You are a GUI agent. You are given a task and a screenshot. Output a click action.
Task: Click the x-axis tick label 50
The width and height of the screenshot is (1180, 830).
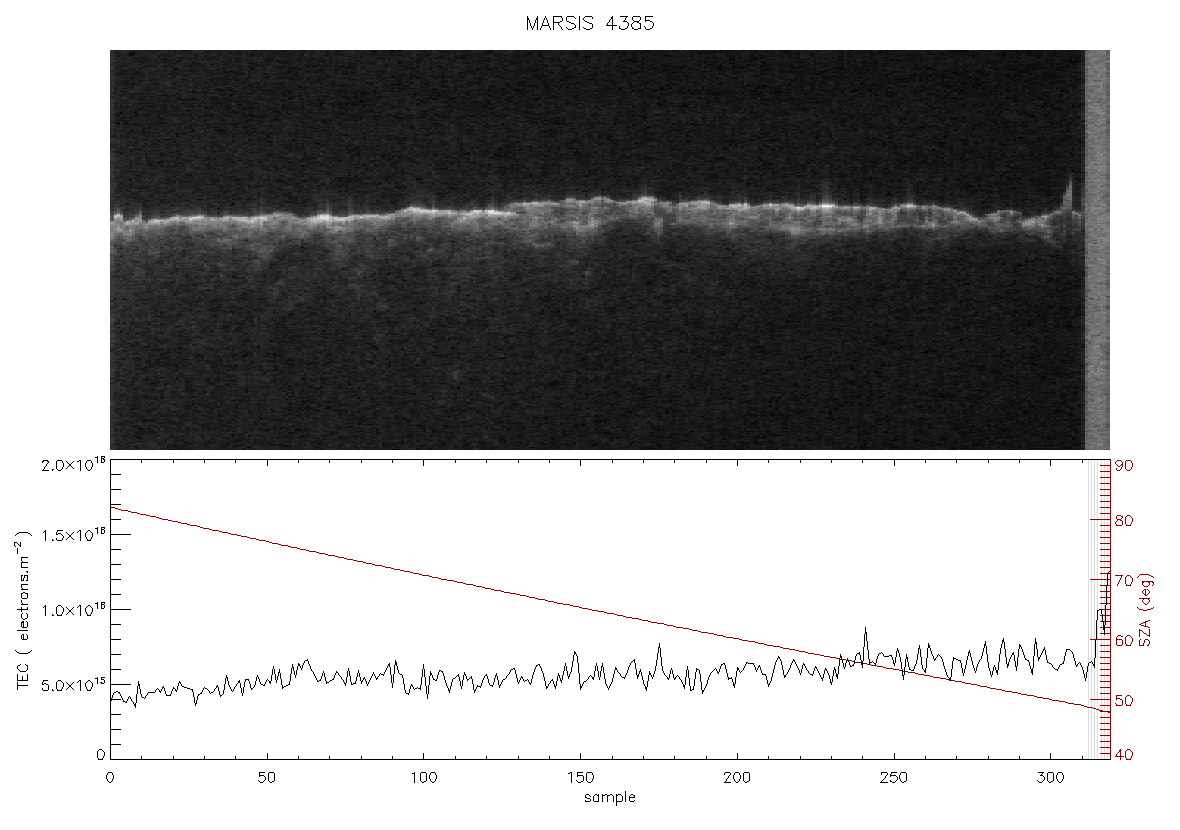[266, 778]
